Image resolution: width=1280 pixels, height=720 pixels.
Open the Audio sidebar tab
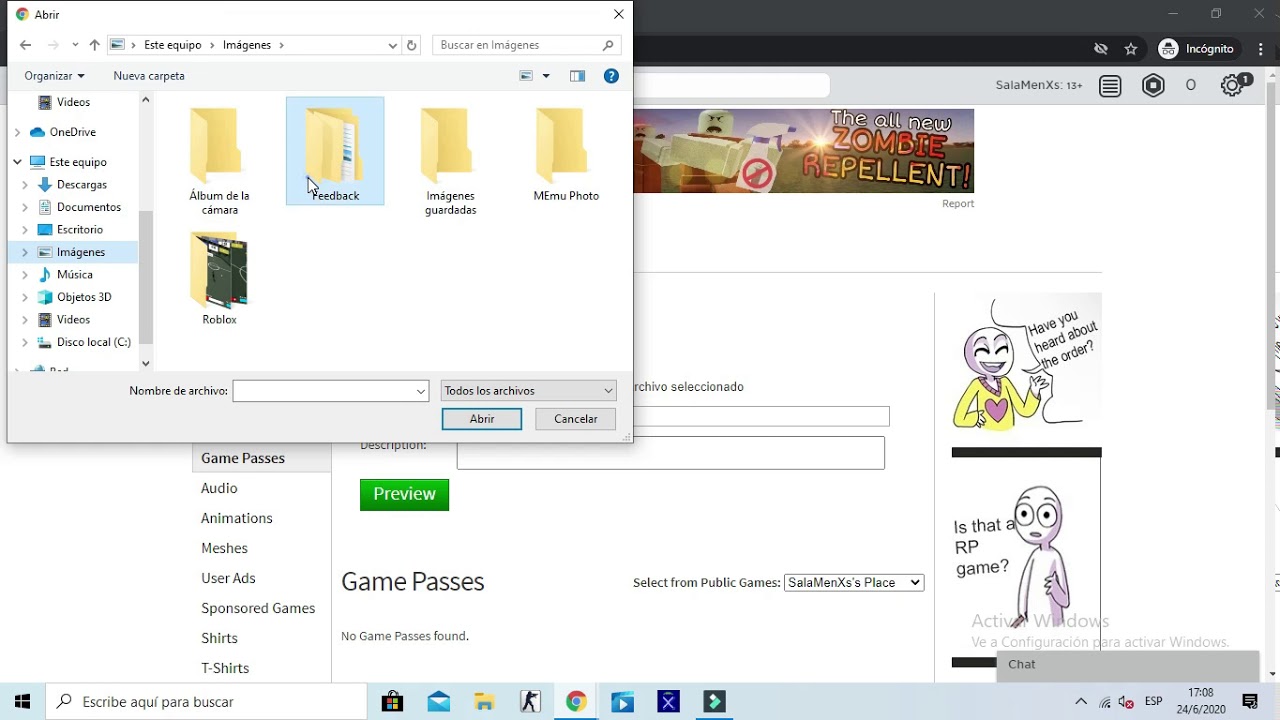click(219, 488)
